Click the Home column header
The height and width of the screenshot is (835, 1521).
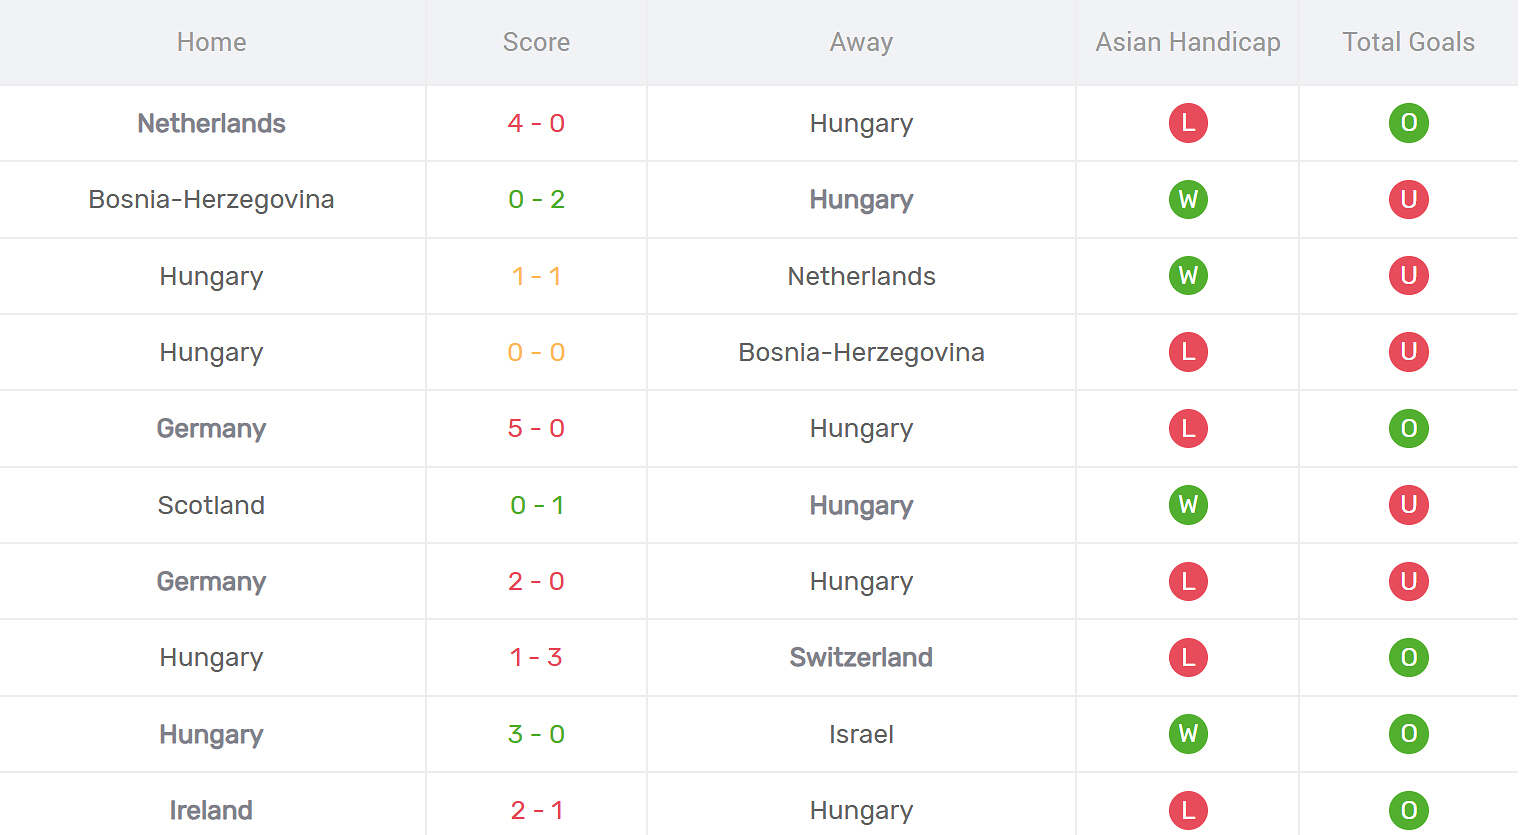click(x=211, y=42)
